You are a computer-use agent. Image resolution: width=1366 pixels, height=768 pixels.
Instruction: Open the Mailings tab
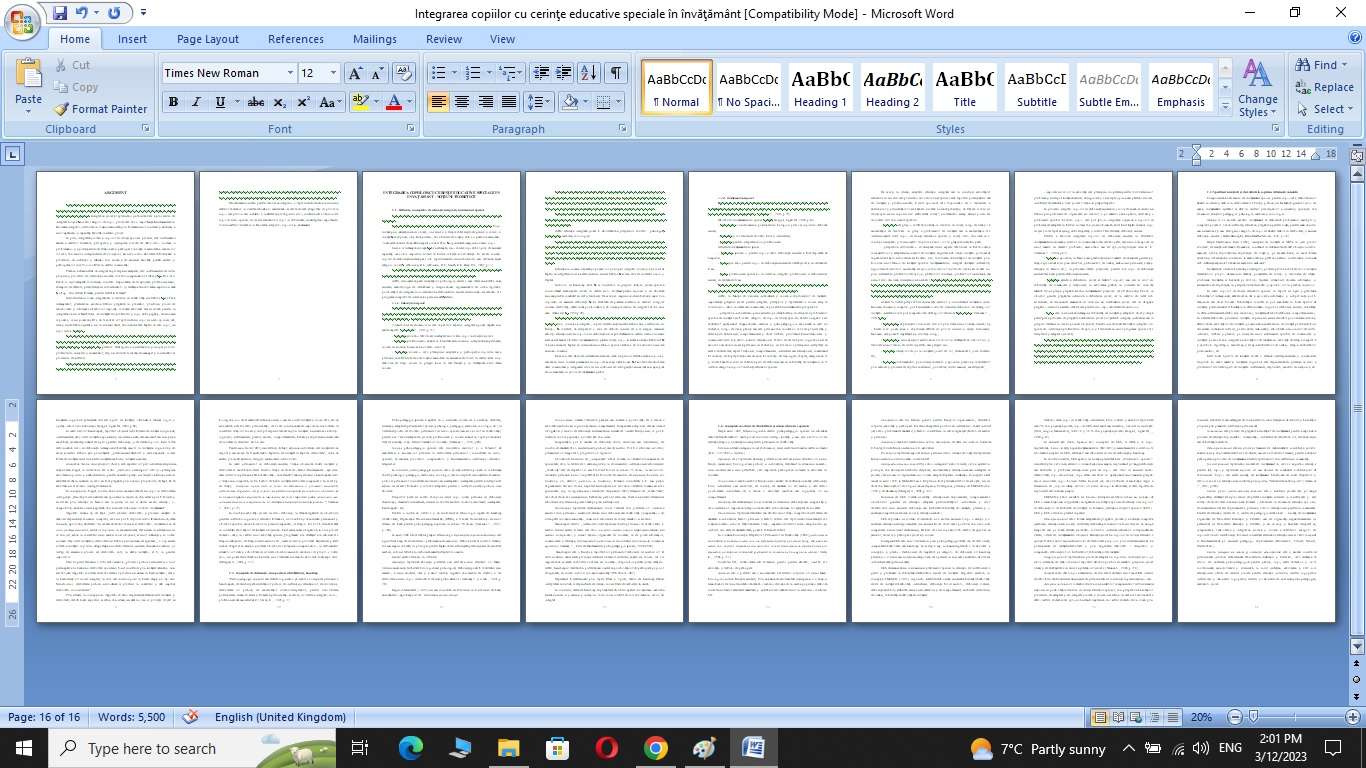coord(375,39)
